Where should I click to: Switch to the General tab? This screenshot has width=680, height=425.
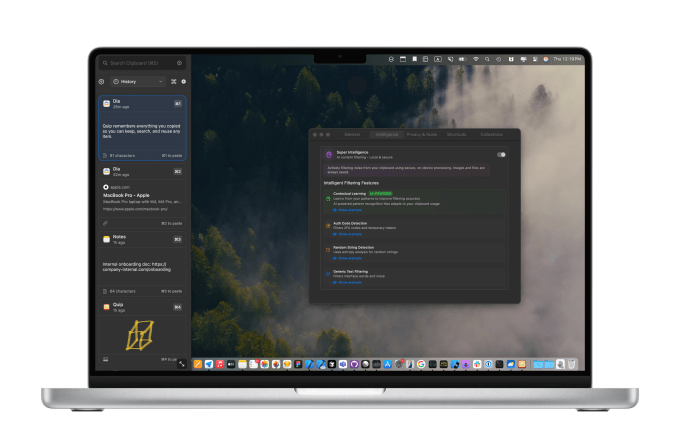[x=352, y=134]
